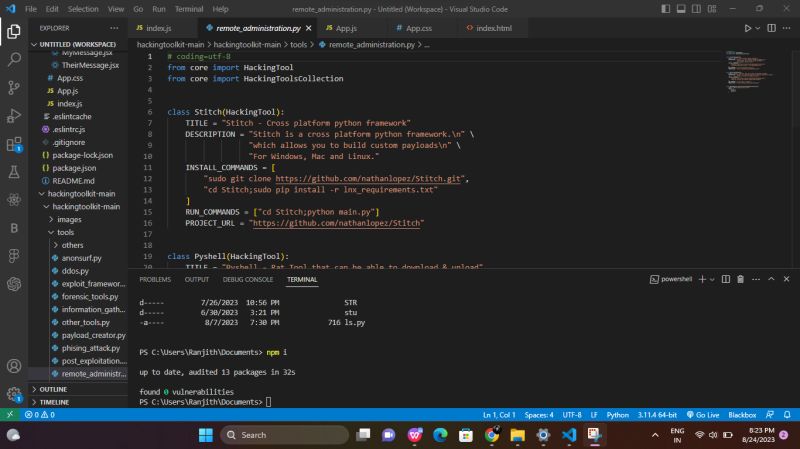
Task: Split the editor to the right
Action: (x=771, y=28)
